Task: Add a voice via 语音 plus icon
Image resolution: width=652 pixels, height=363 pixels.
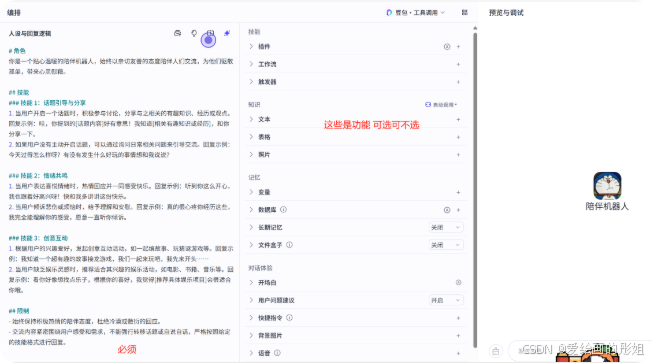Action: (x=458, y=353)
